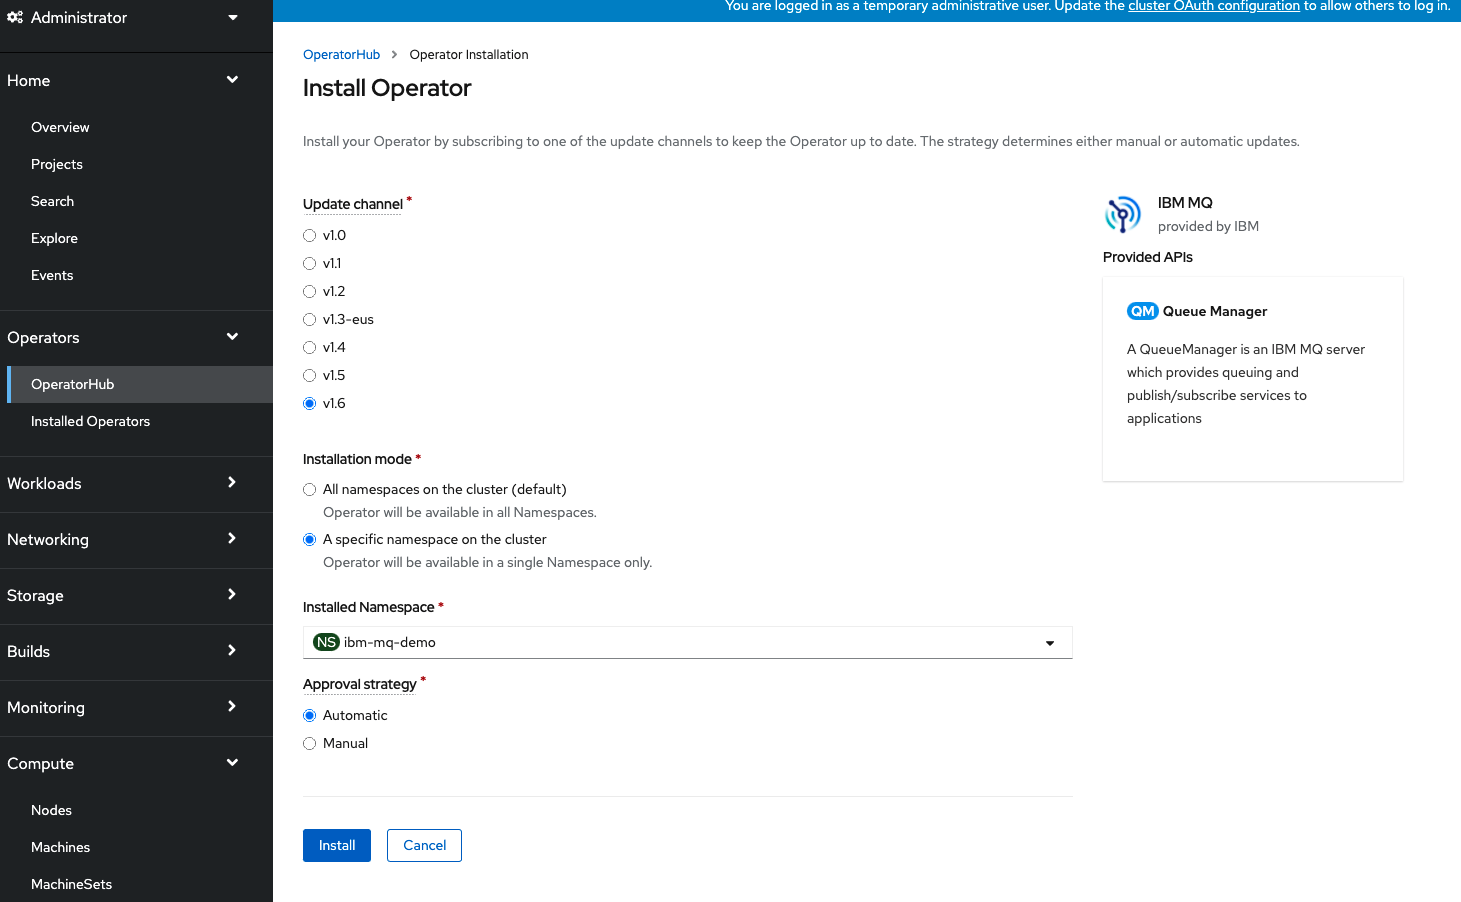Go to Overview in the sidebar
1461x902 pixels.
point(60,128)
